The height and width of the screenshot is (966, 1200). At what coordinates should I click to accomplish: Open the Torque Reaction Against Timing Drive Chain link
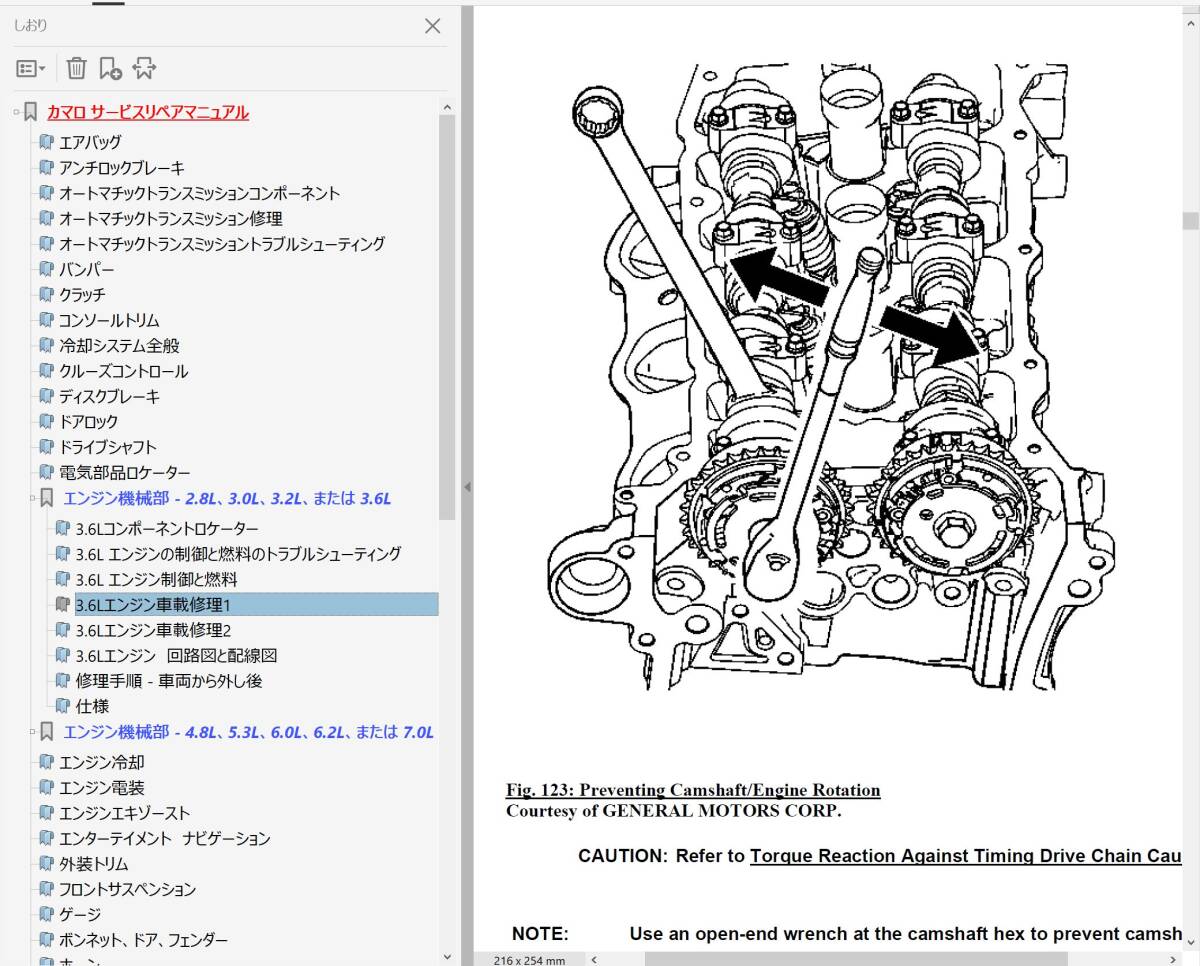coord(965,856)
